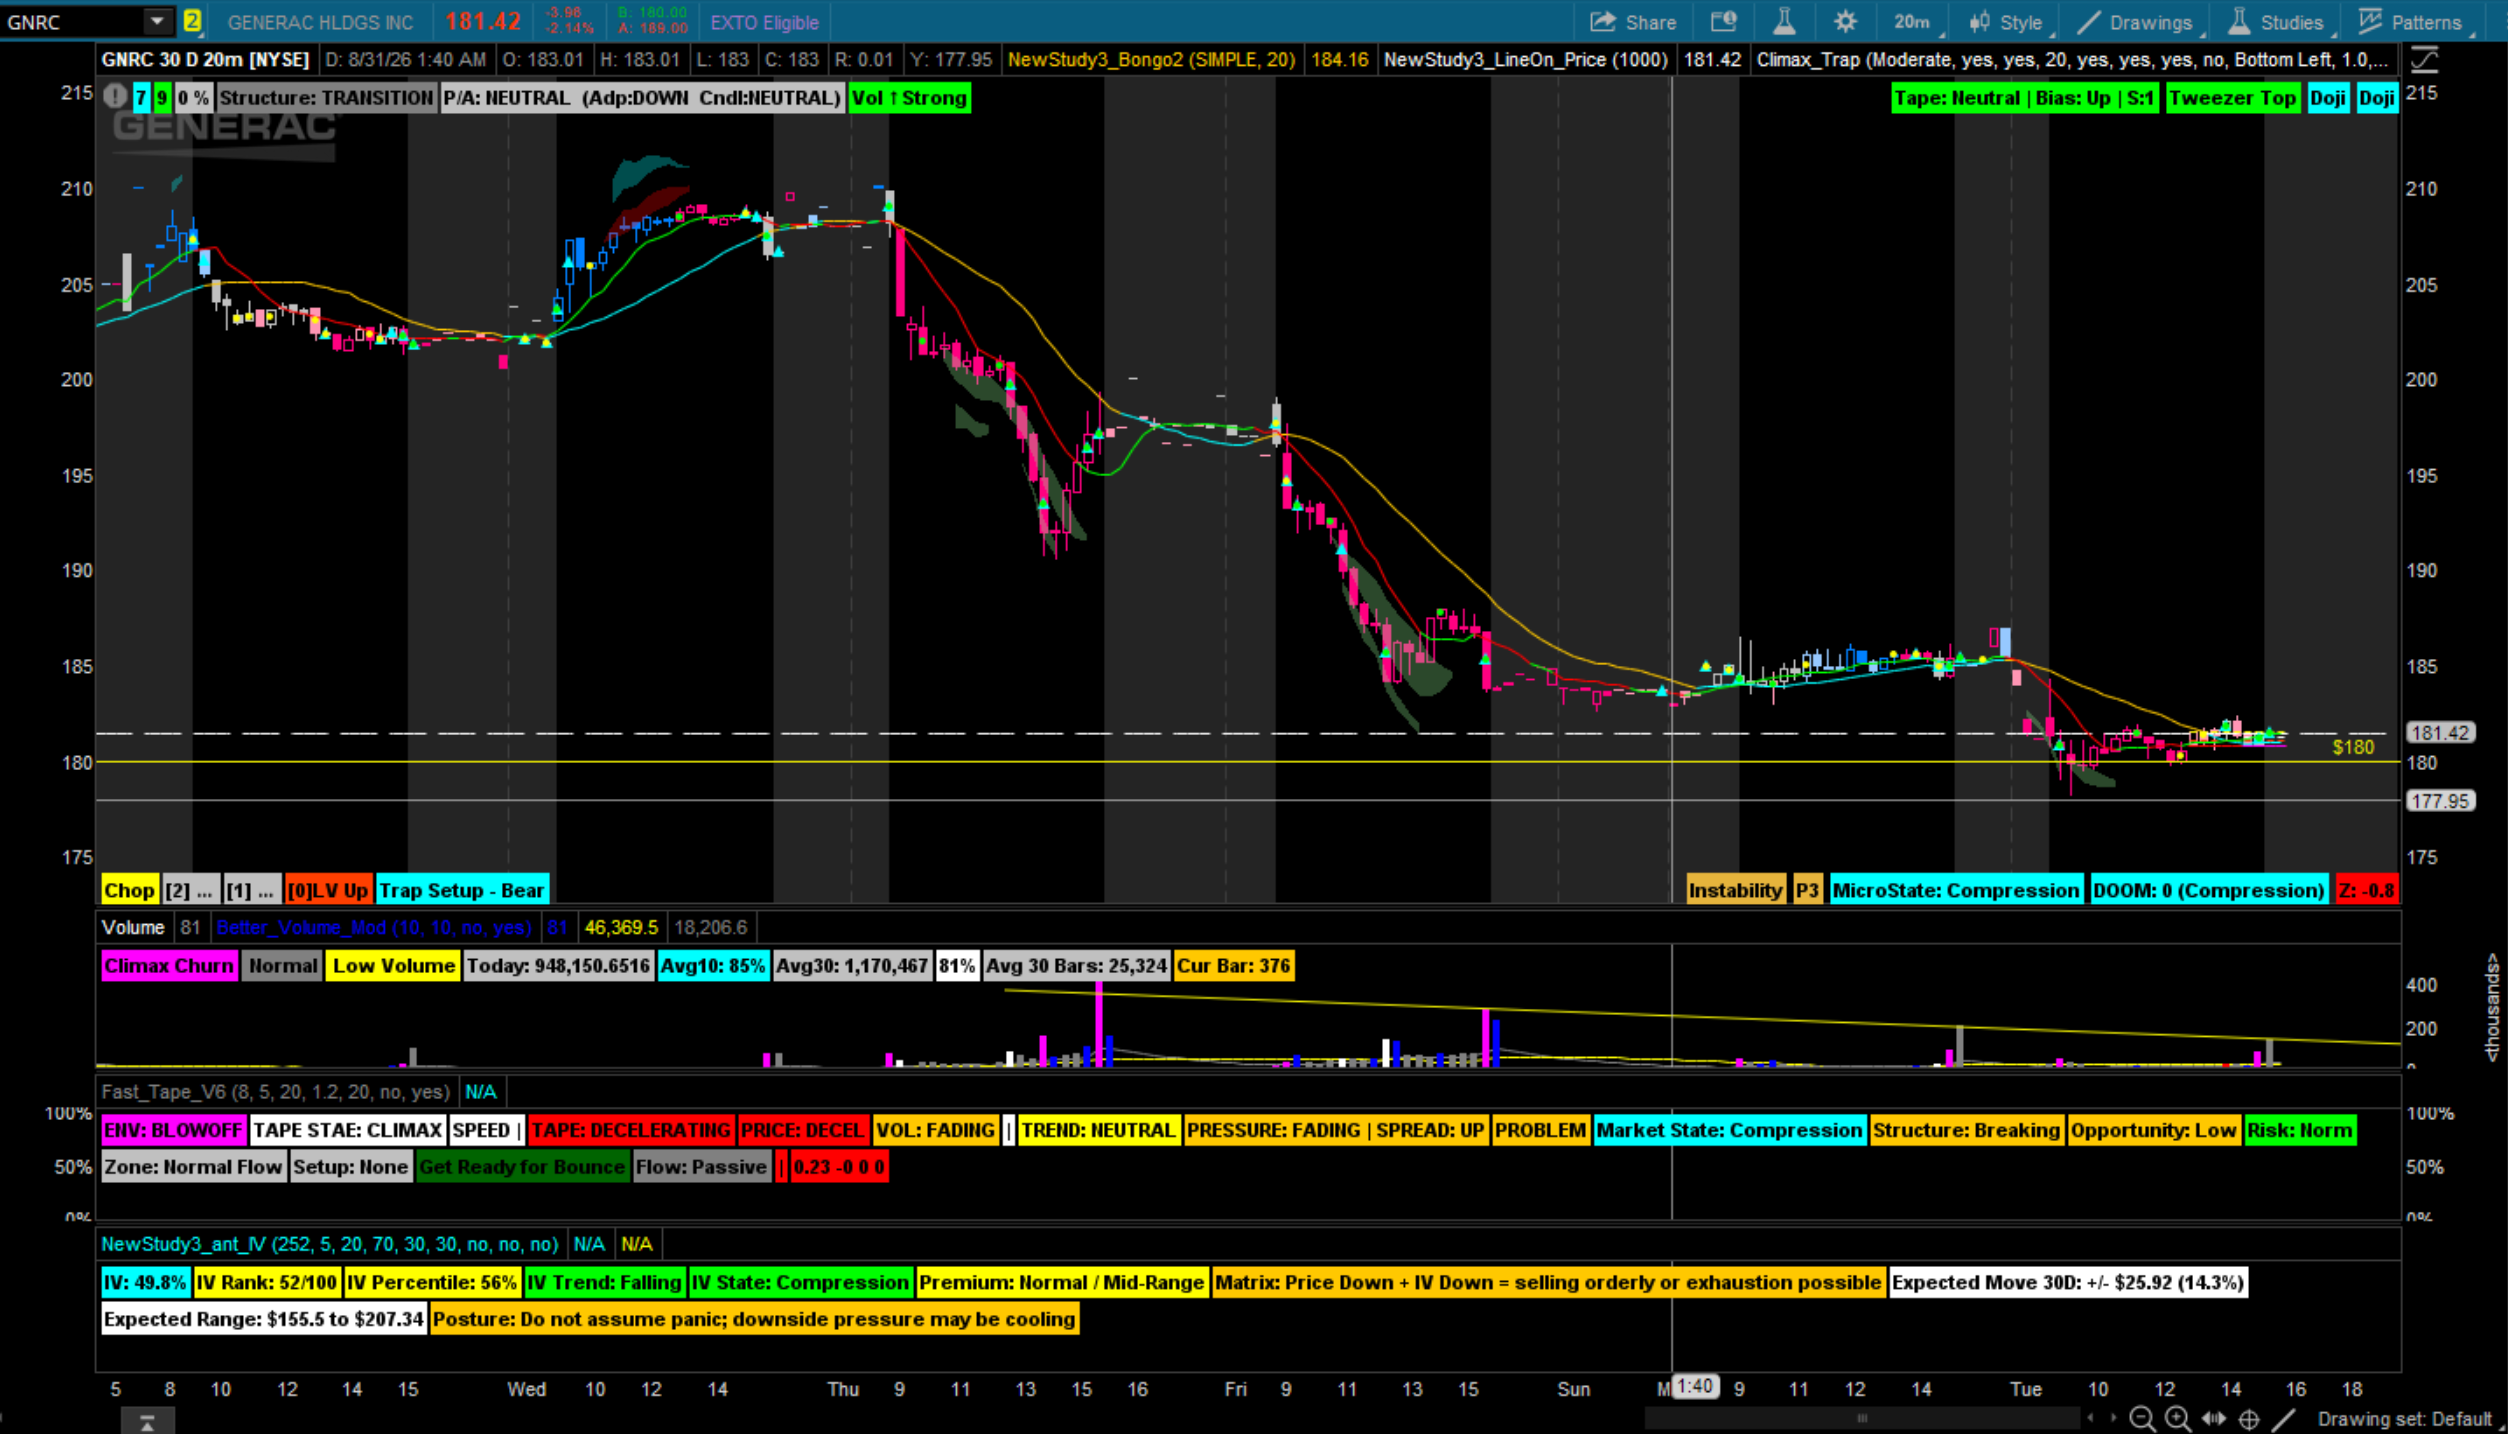Viewport: 2508px width, 1434px height.
Task: Click the scroll left arrow
Action: (2090, 1418)
